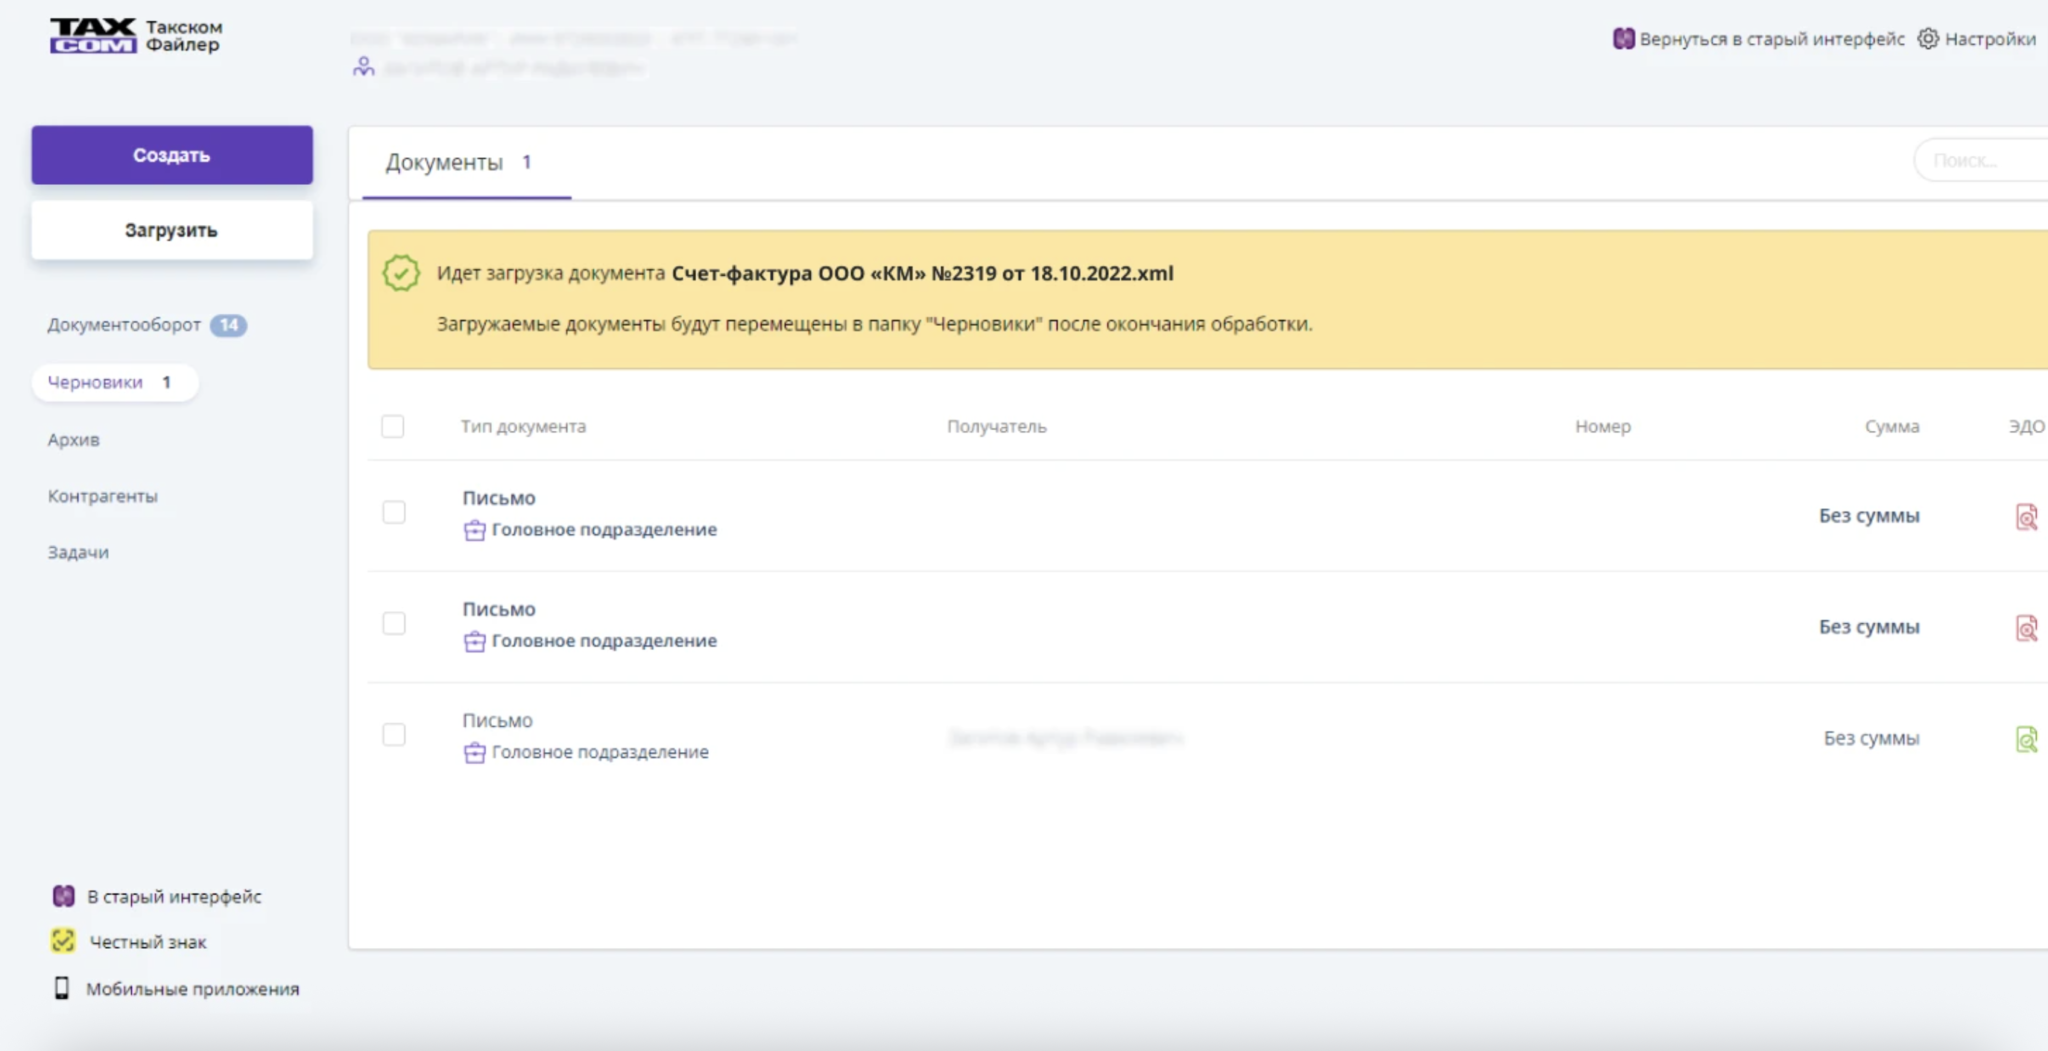Viewport: 2048px width, 1051px height.
Task: Toggle the select-all checkbox in table header
Action: click(393, 427)
